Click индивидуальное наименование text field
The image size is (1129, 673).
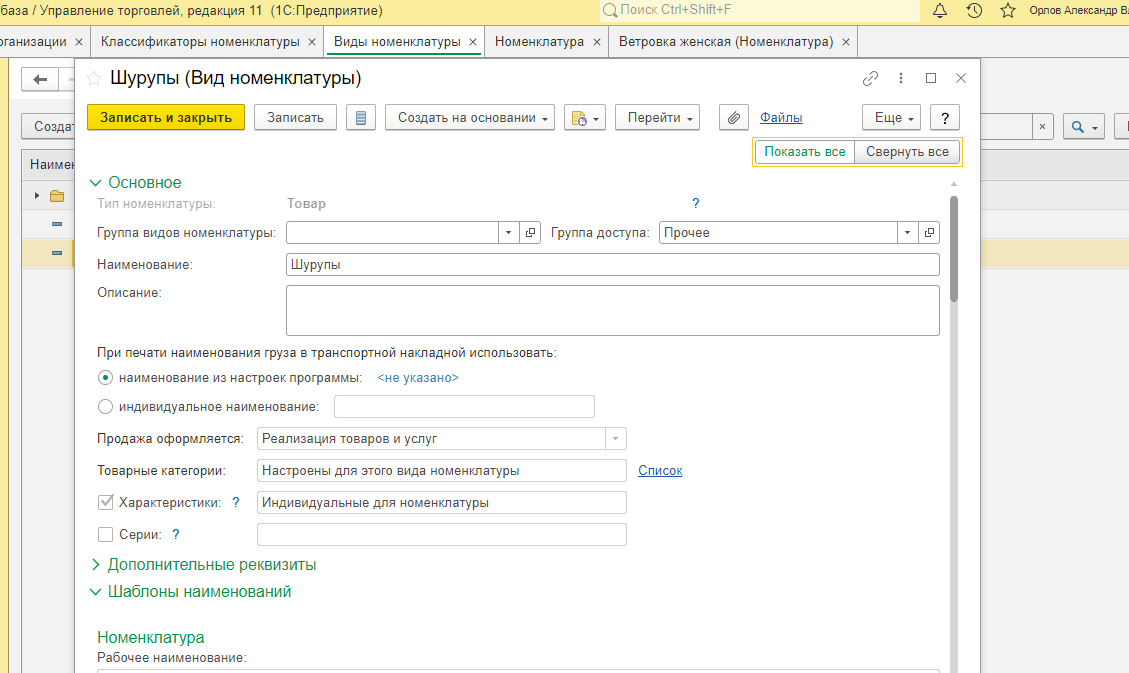[x=464, y=407]
